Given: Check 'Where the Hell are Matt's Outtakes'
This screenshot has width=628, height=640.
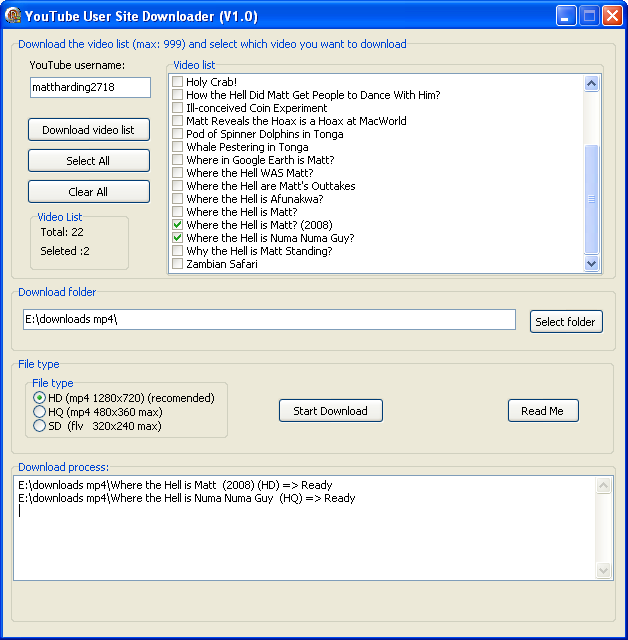Looking at the screenshot, I should point(178,186).
